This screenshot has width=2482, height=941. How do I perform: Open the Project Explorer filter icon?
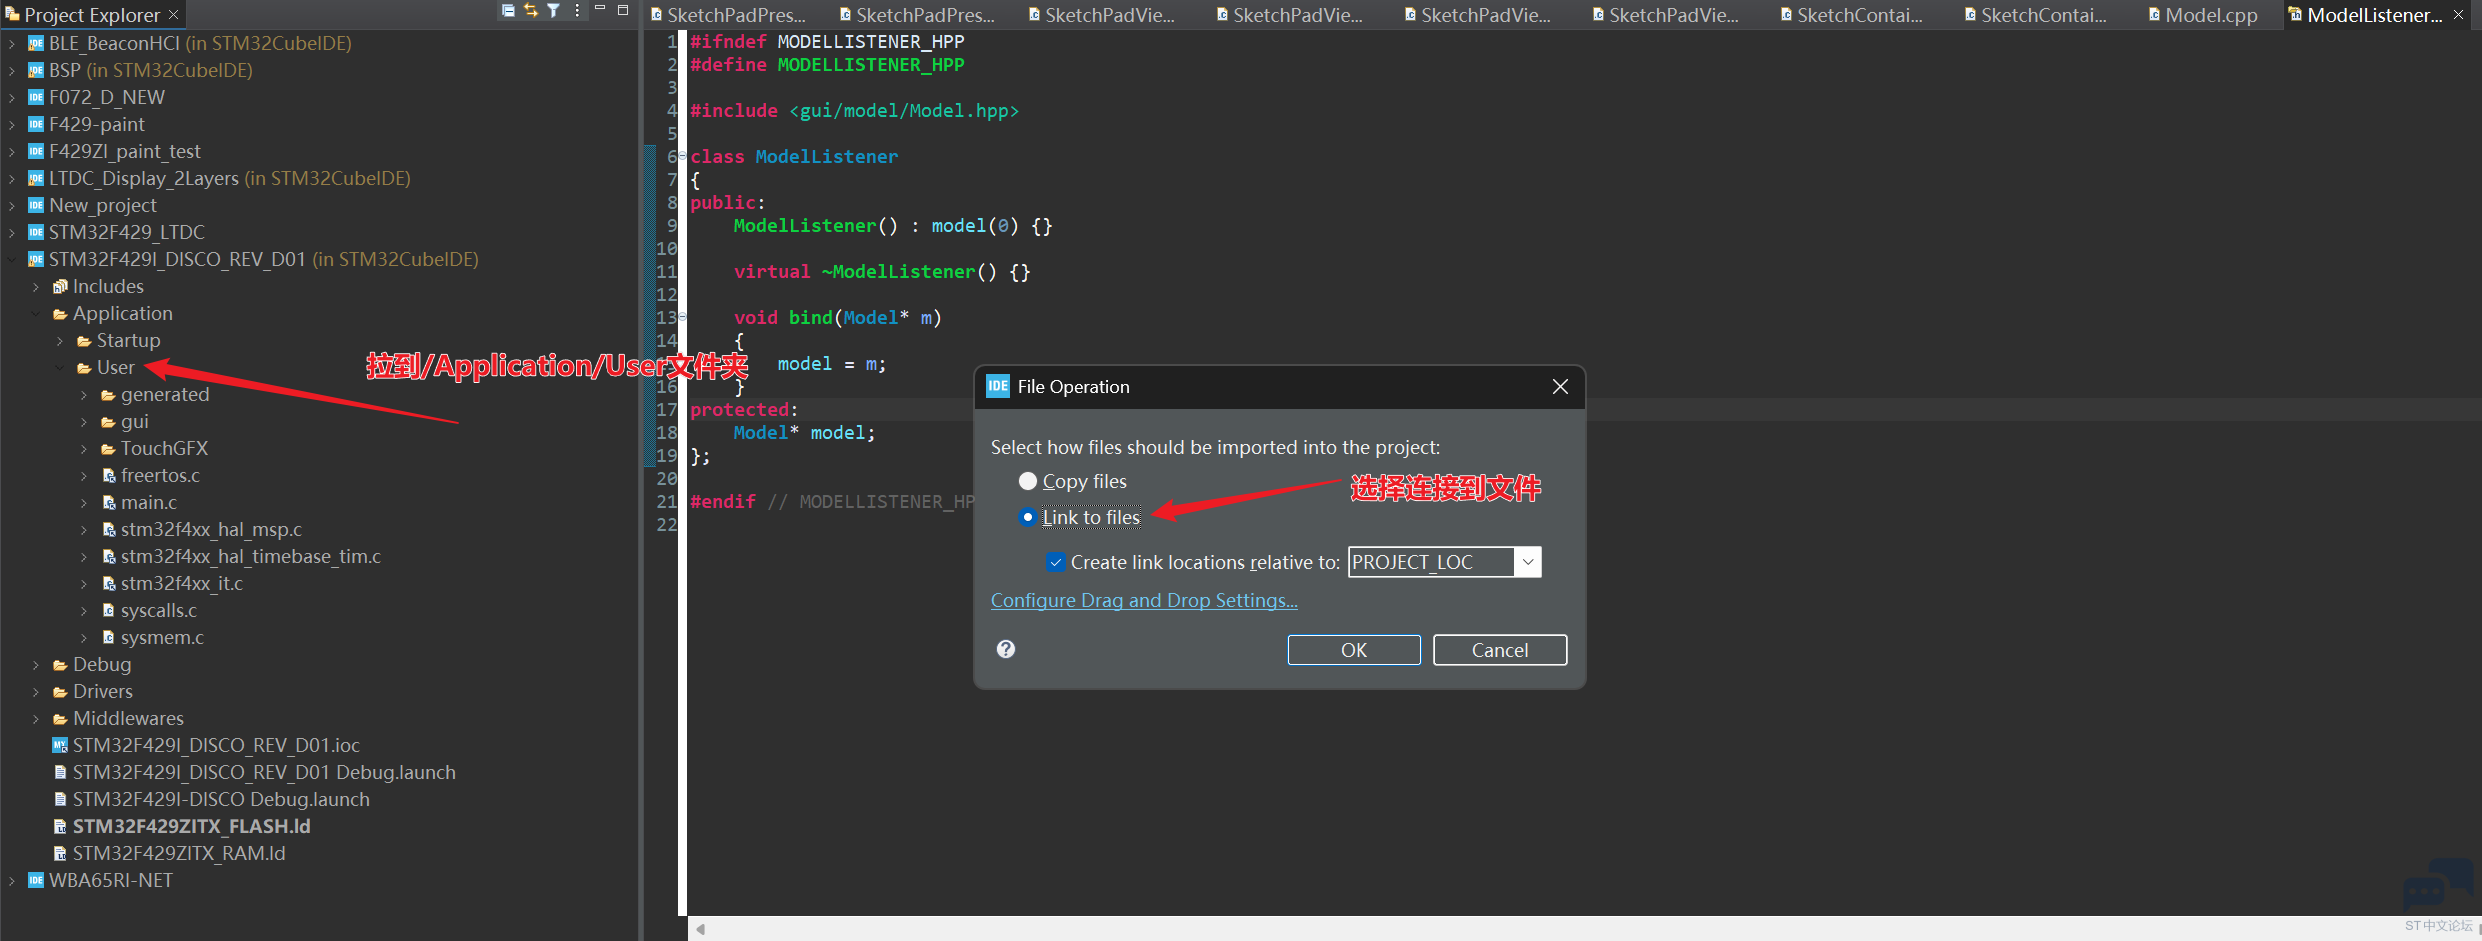point(553,11)
